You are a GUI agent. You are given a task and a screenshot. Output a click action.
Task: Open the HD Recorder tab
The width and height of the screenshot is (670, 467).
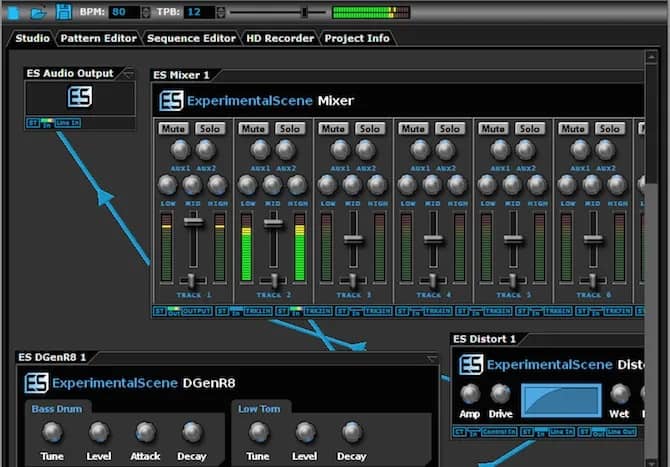[280, 38]
